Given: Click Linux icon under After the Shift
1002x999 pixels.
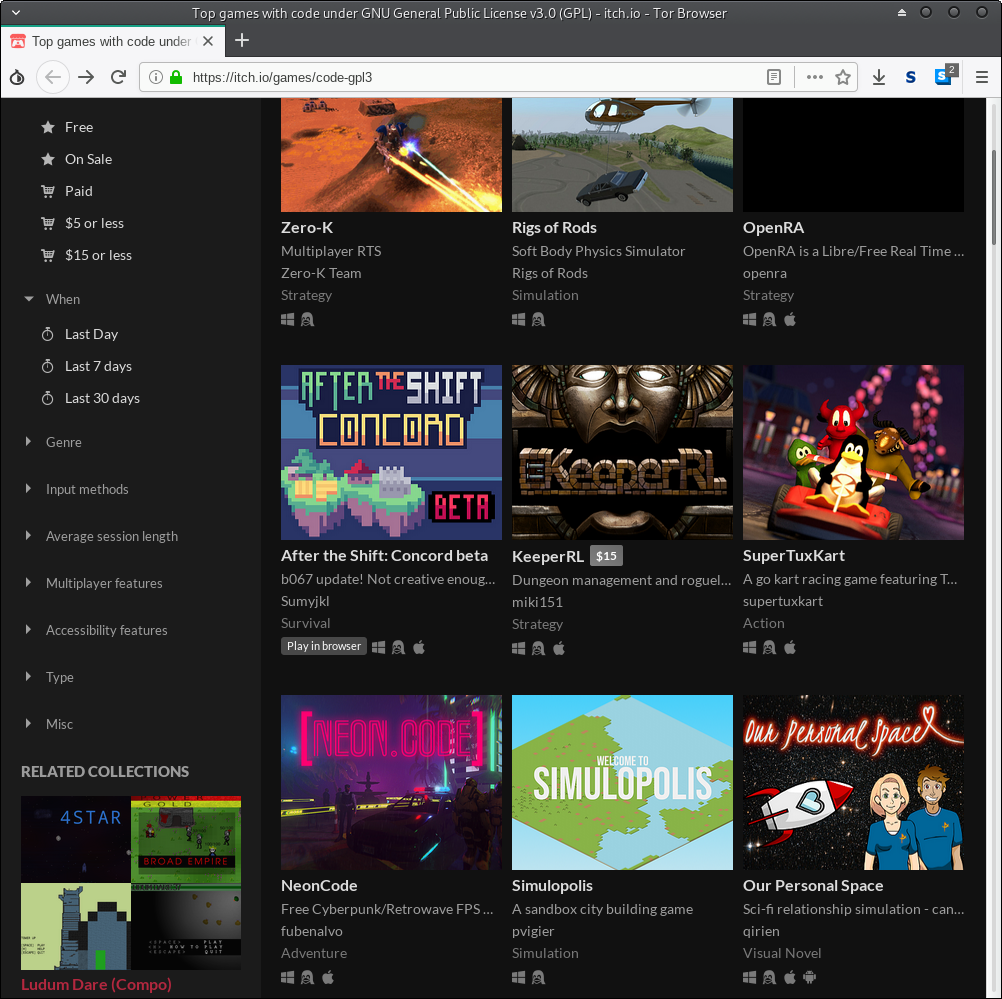Looking at the screenshot, I should (x=398, y=647).
